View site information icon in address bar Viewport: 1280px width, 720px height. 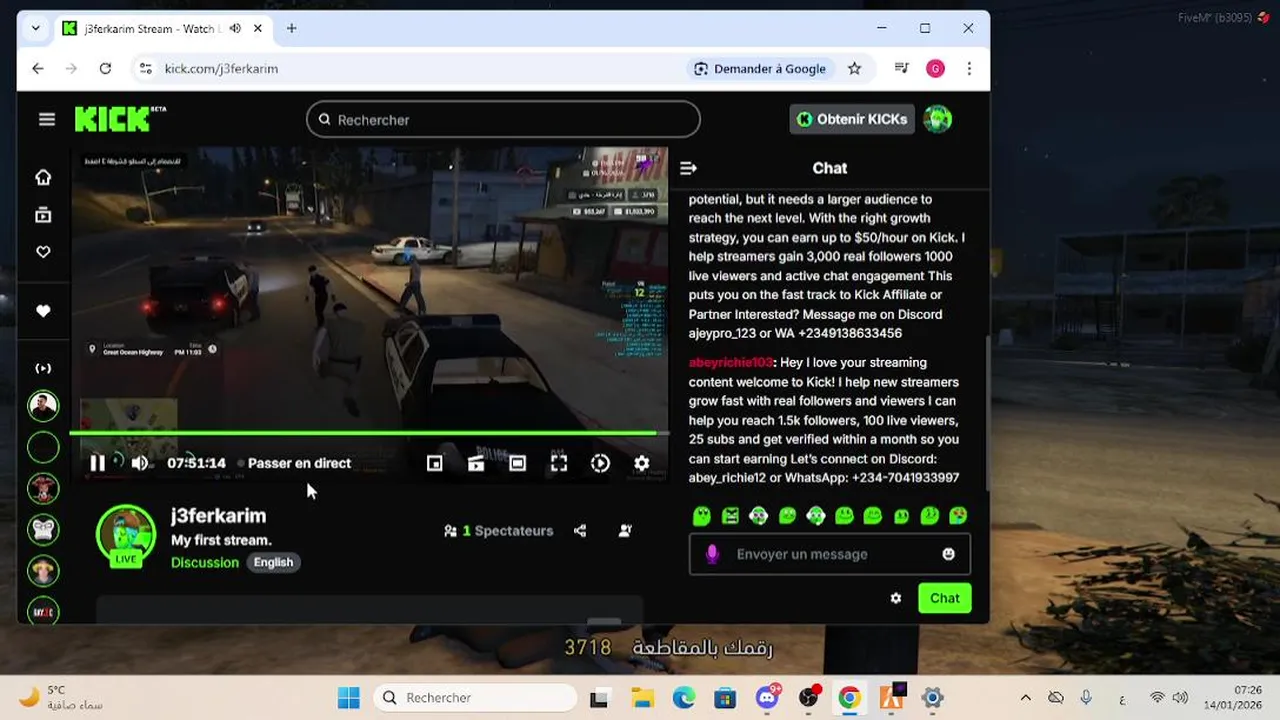146,68
